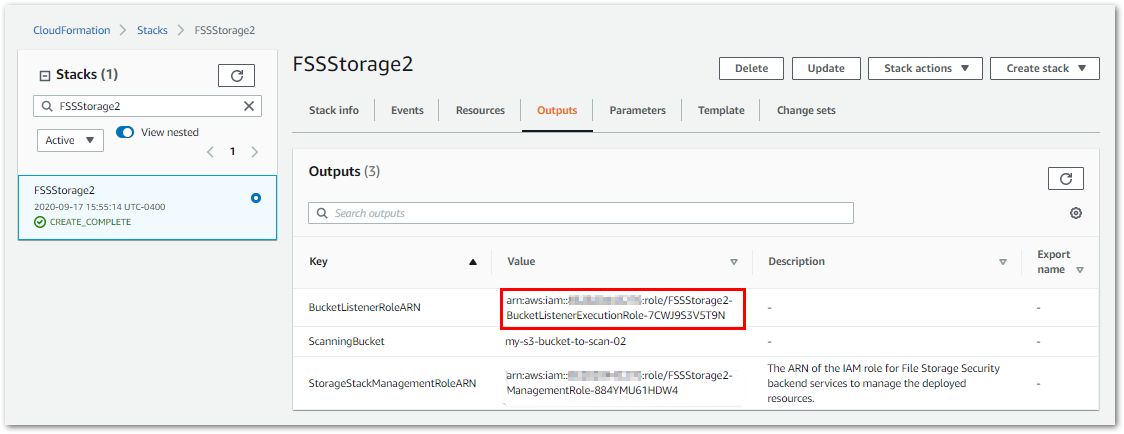Clear the FSSStorage2 stack search text
1124x434 pixels.
pyautogui.click(x=249, y=106)
